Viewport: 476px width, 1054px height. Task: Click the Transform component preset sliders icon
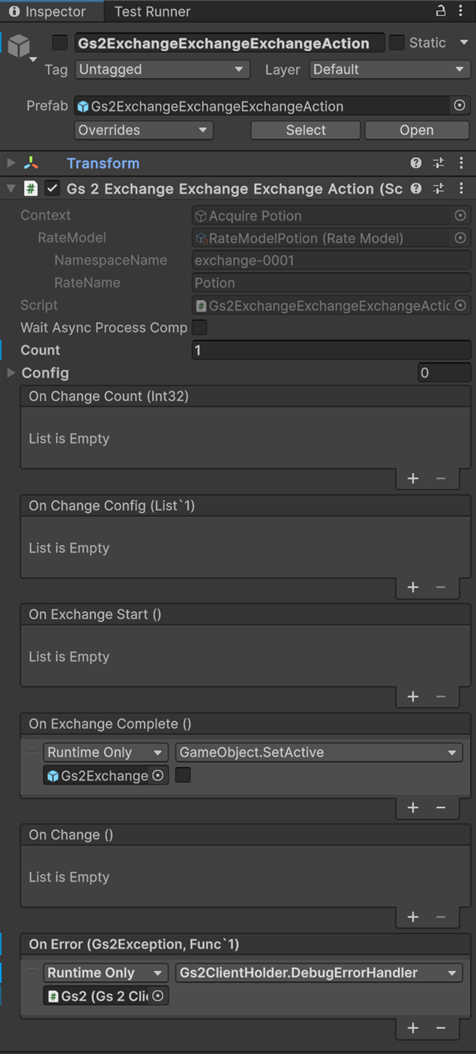coord(438,163)
